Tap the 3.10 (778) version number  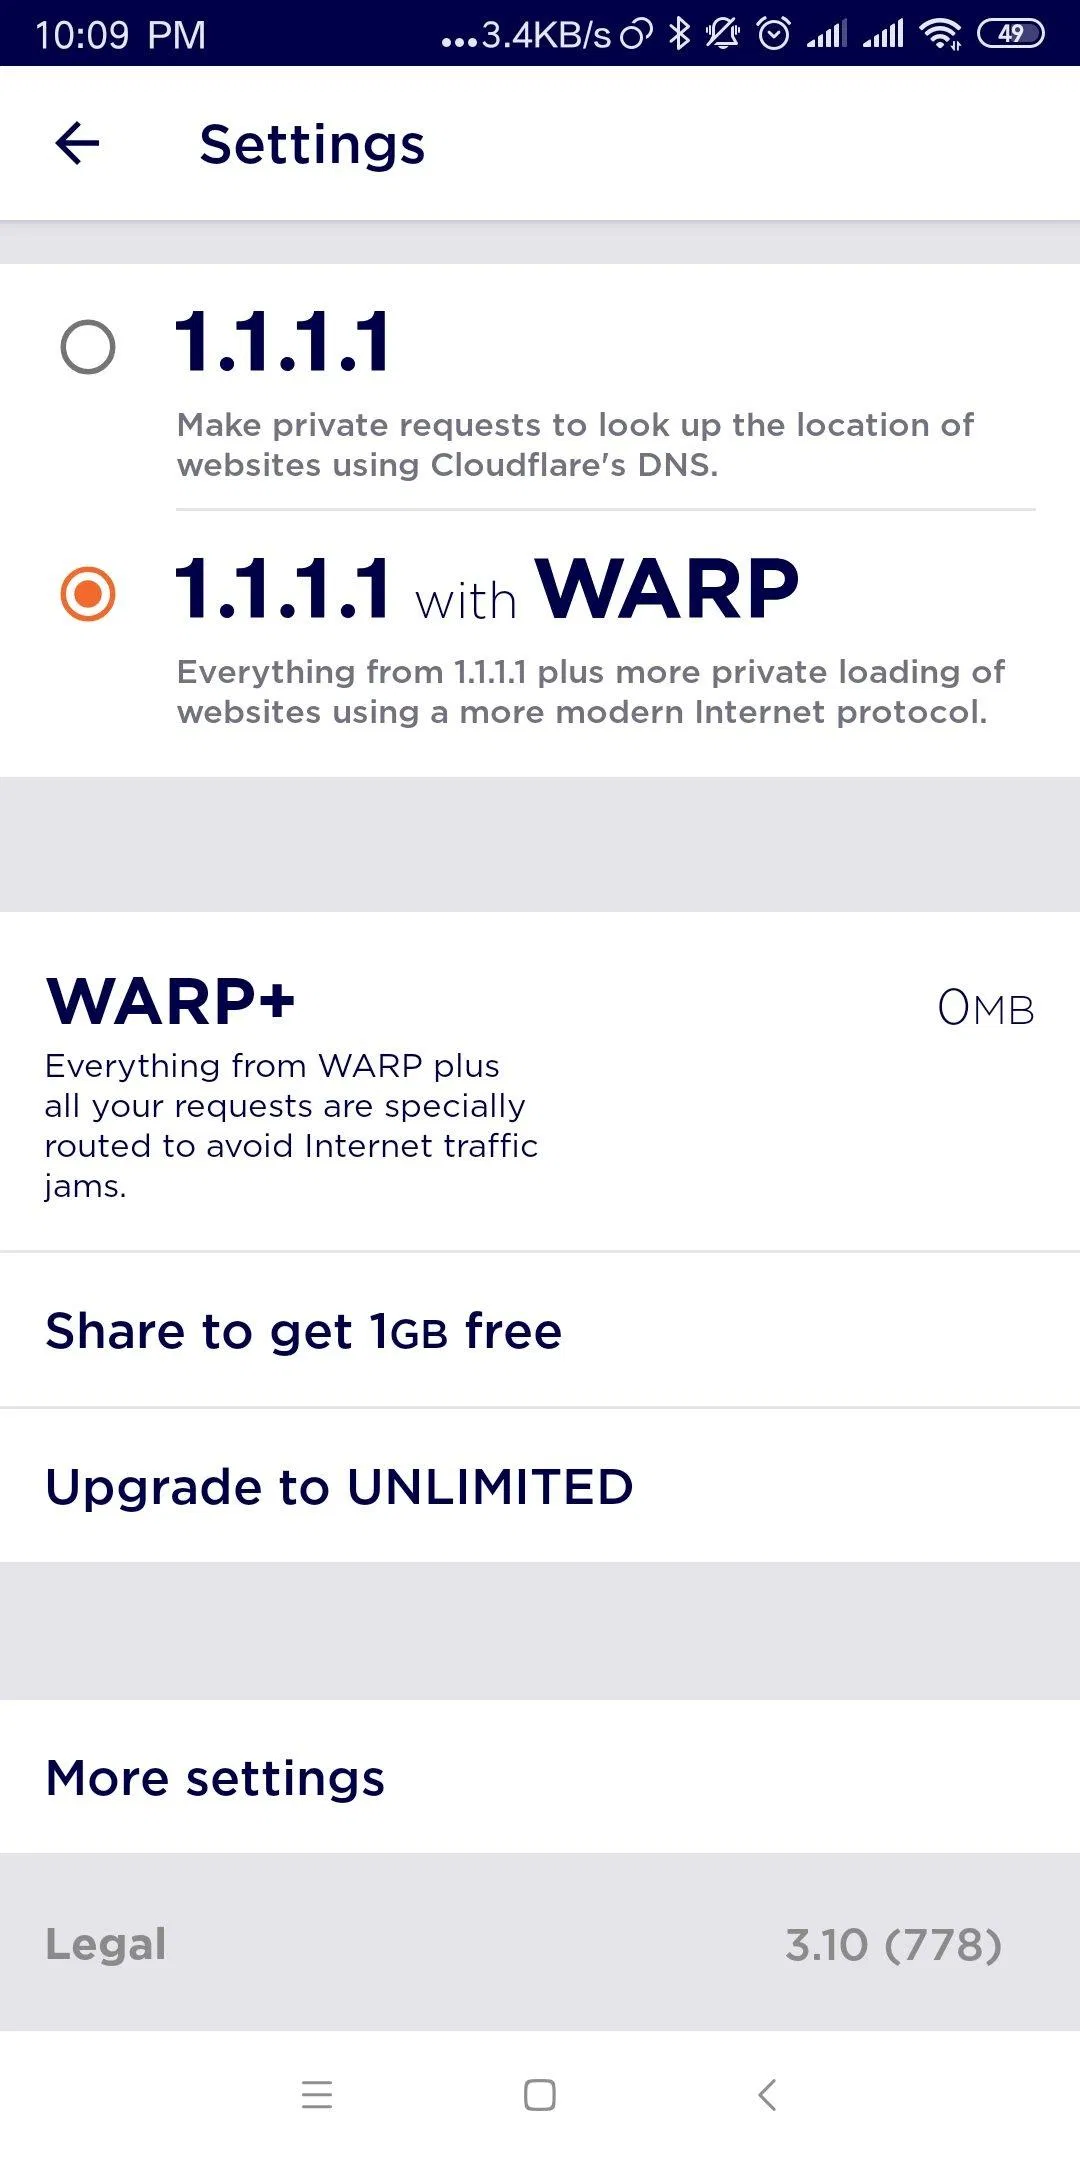point(893,1945)
